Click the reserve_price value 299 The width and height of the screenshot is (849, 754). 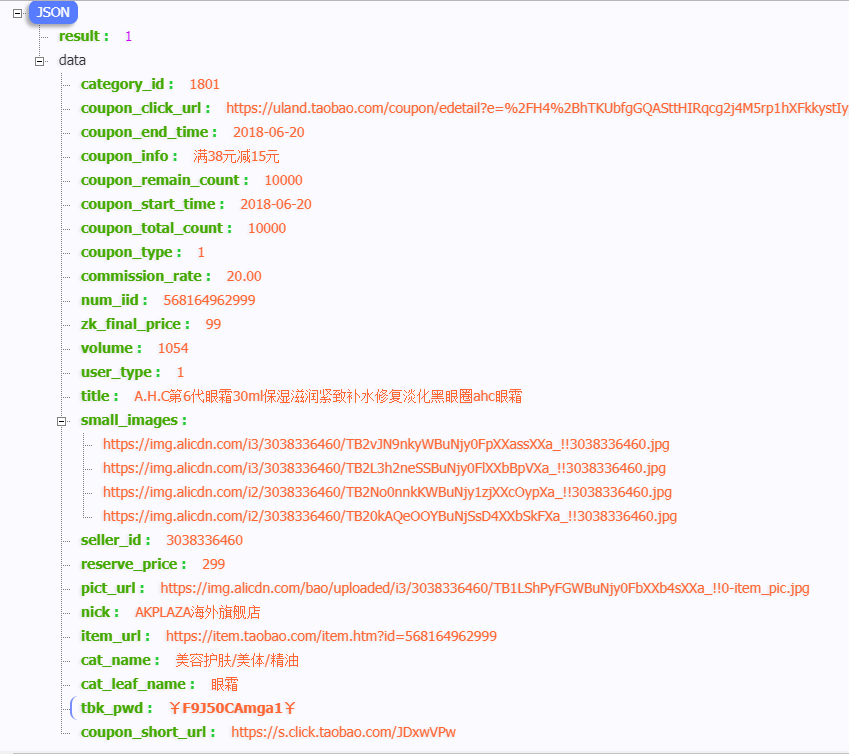[213, 564]
